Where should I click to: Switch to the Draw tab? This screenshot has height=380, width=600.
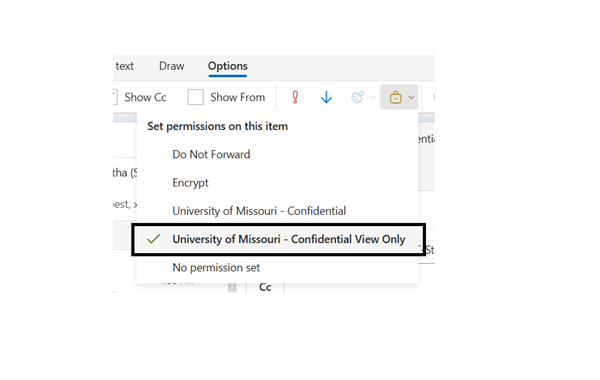point(171,66)
